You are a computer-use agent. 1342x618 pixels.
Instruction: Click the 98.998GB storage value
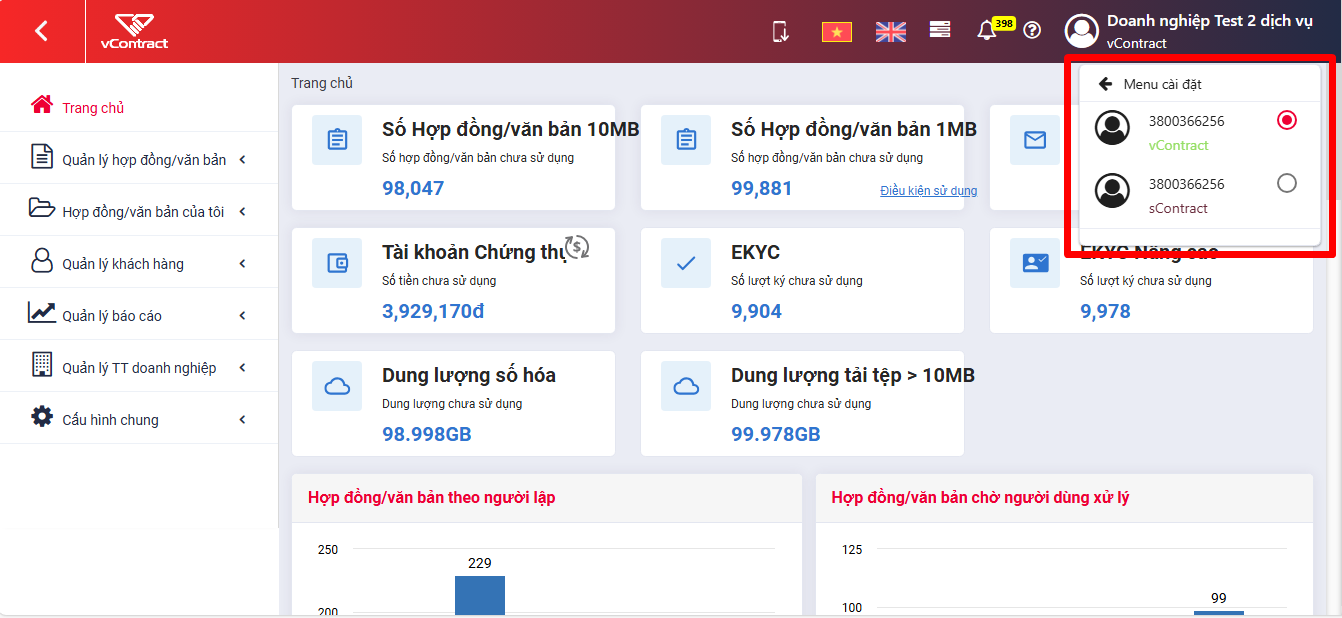427,434
